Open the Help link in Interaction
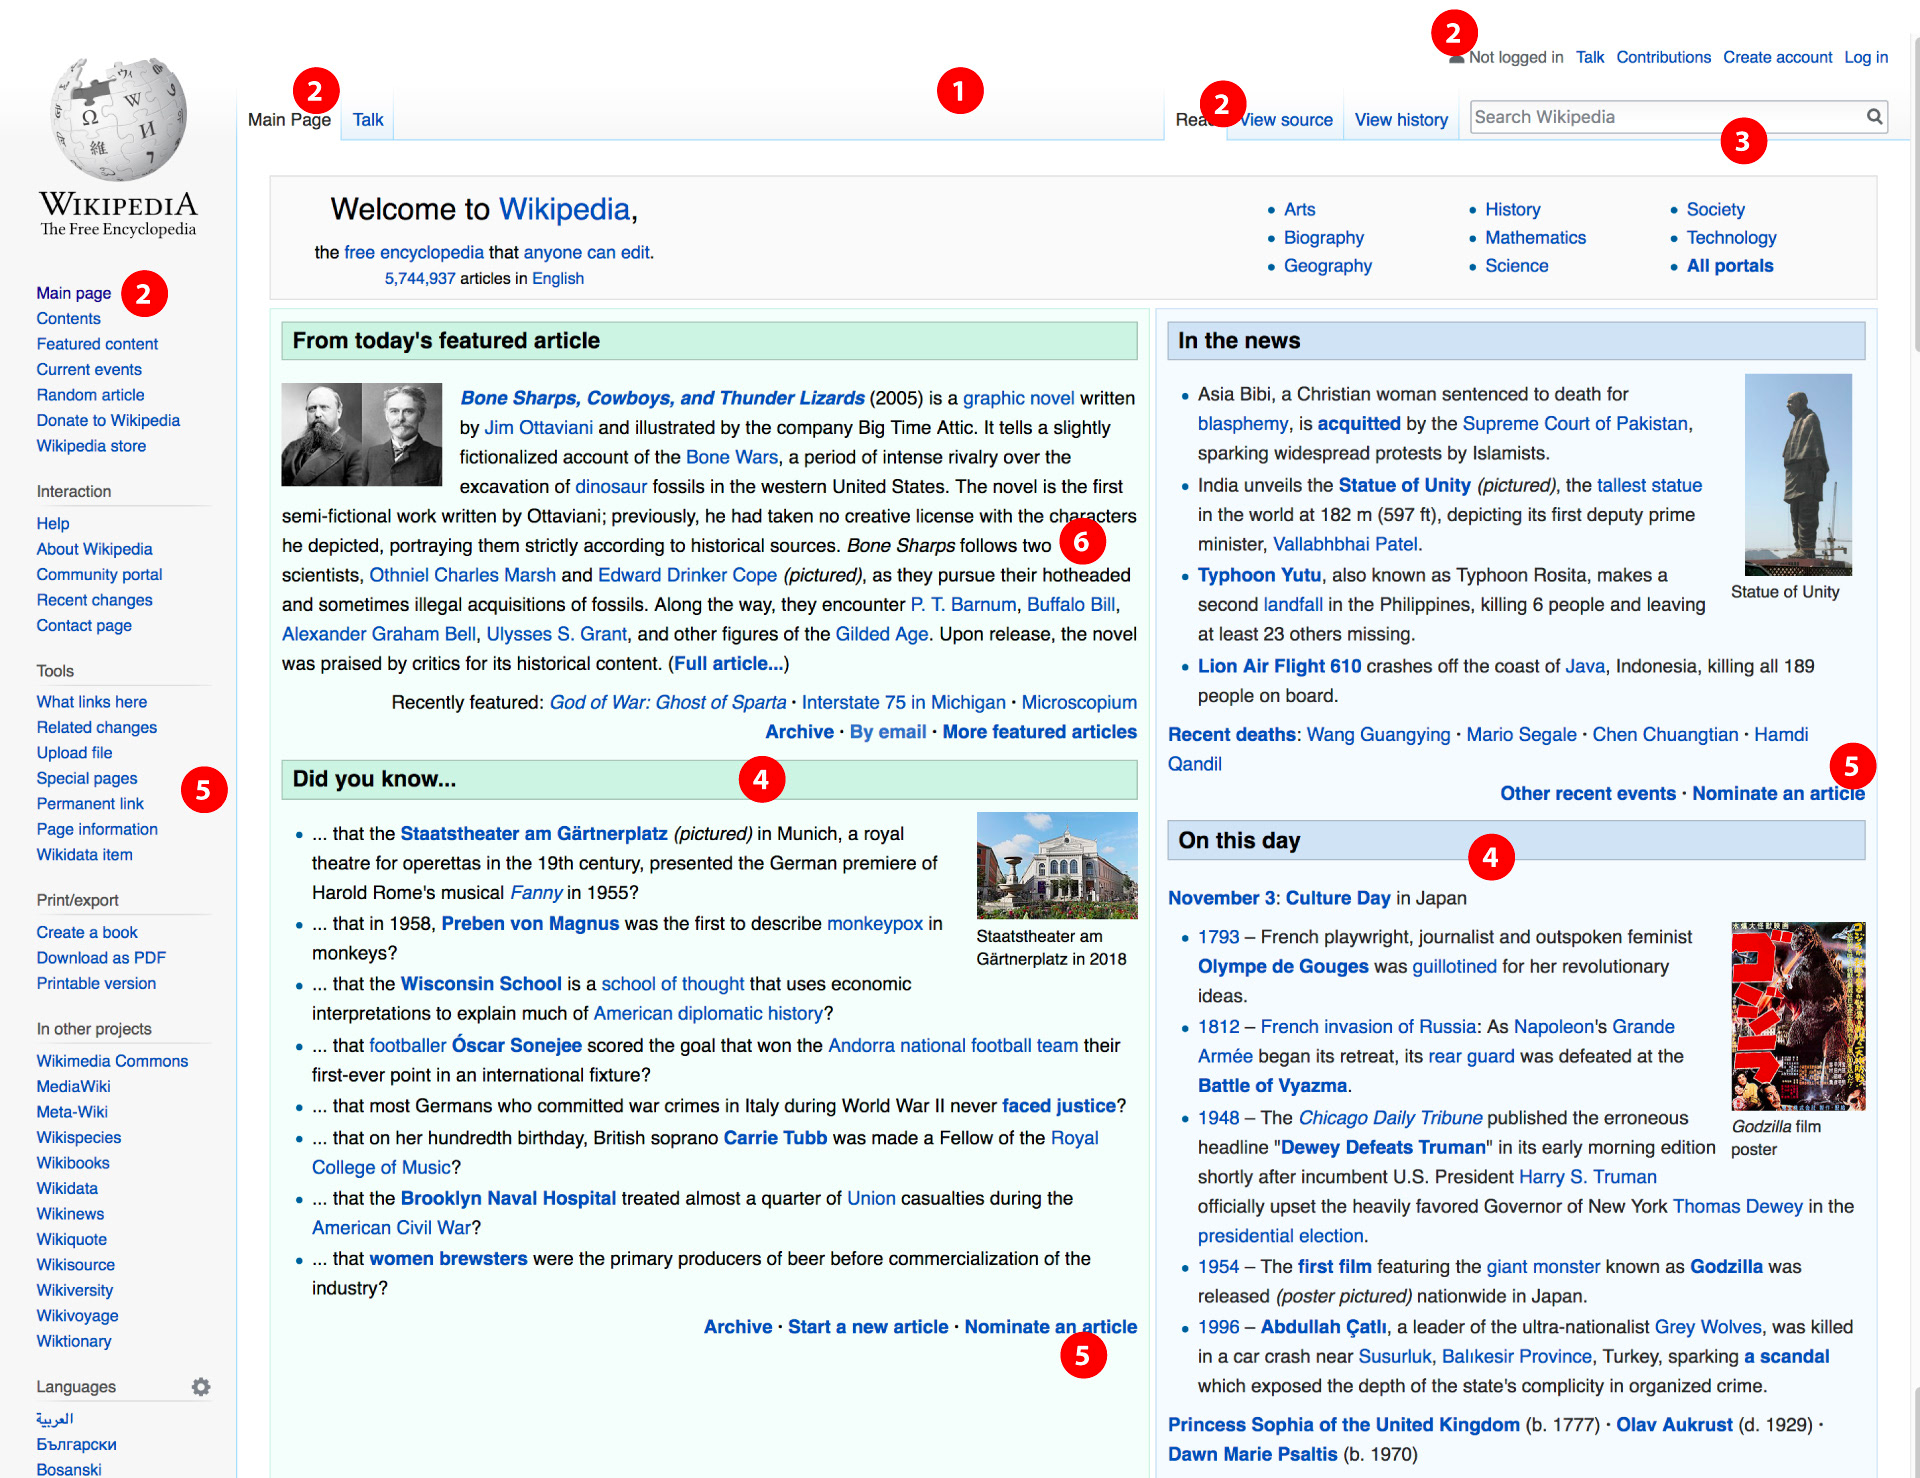The height and width of the screenshot is (1478, 1920). (53, 523)
